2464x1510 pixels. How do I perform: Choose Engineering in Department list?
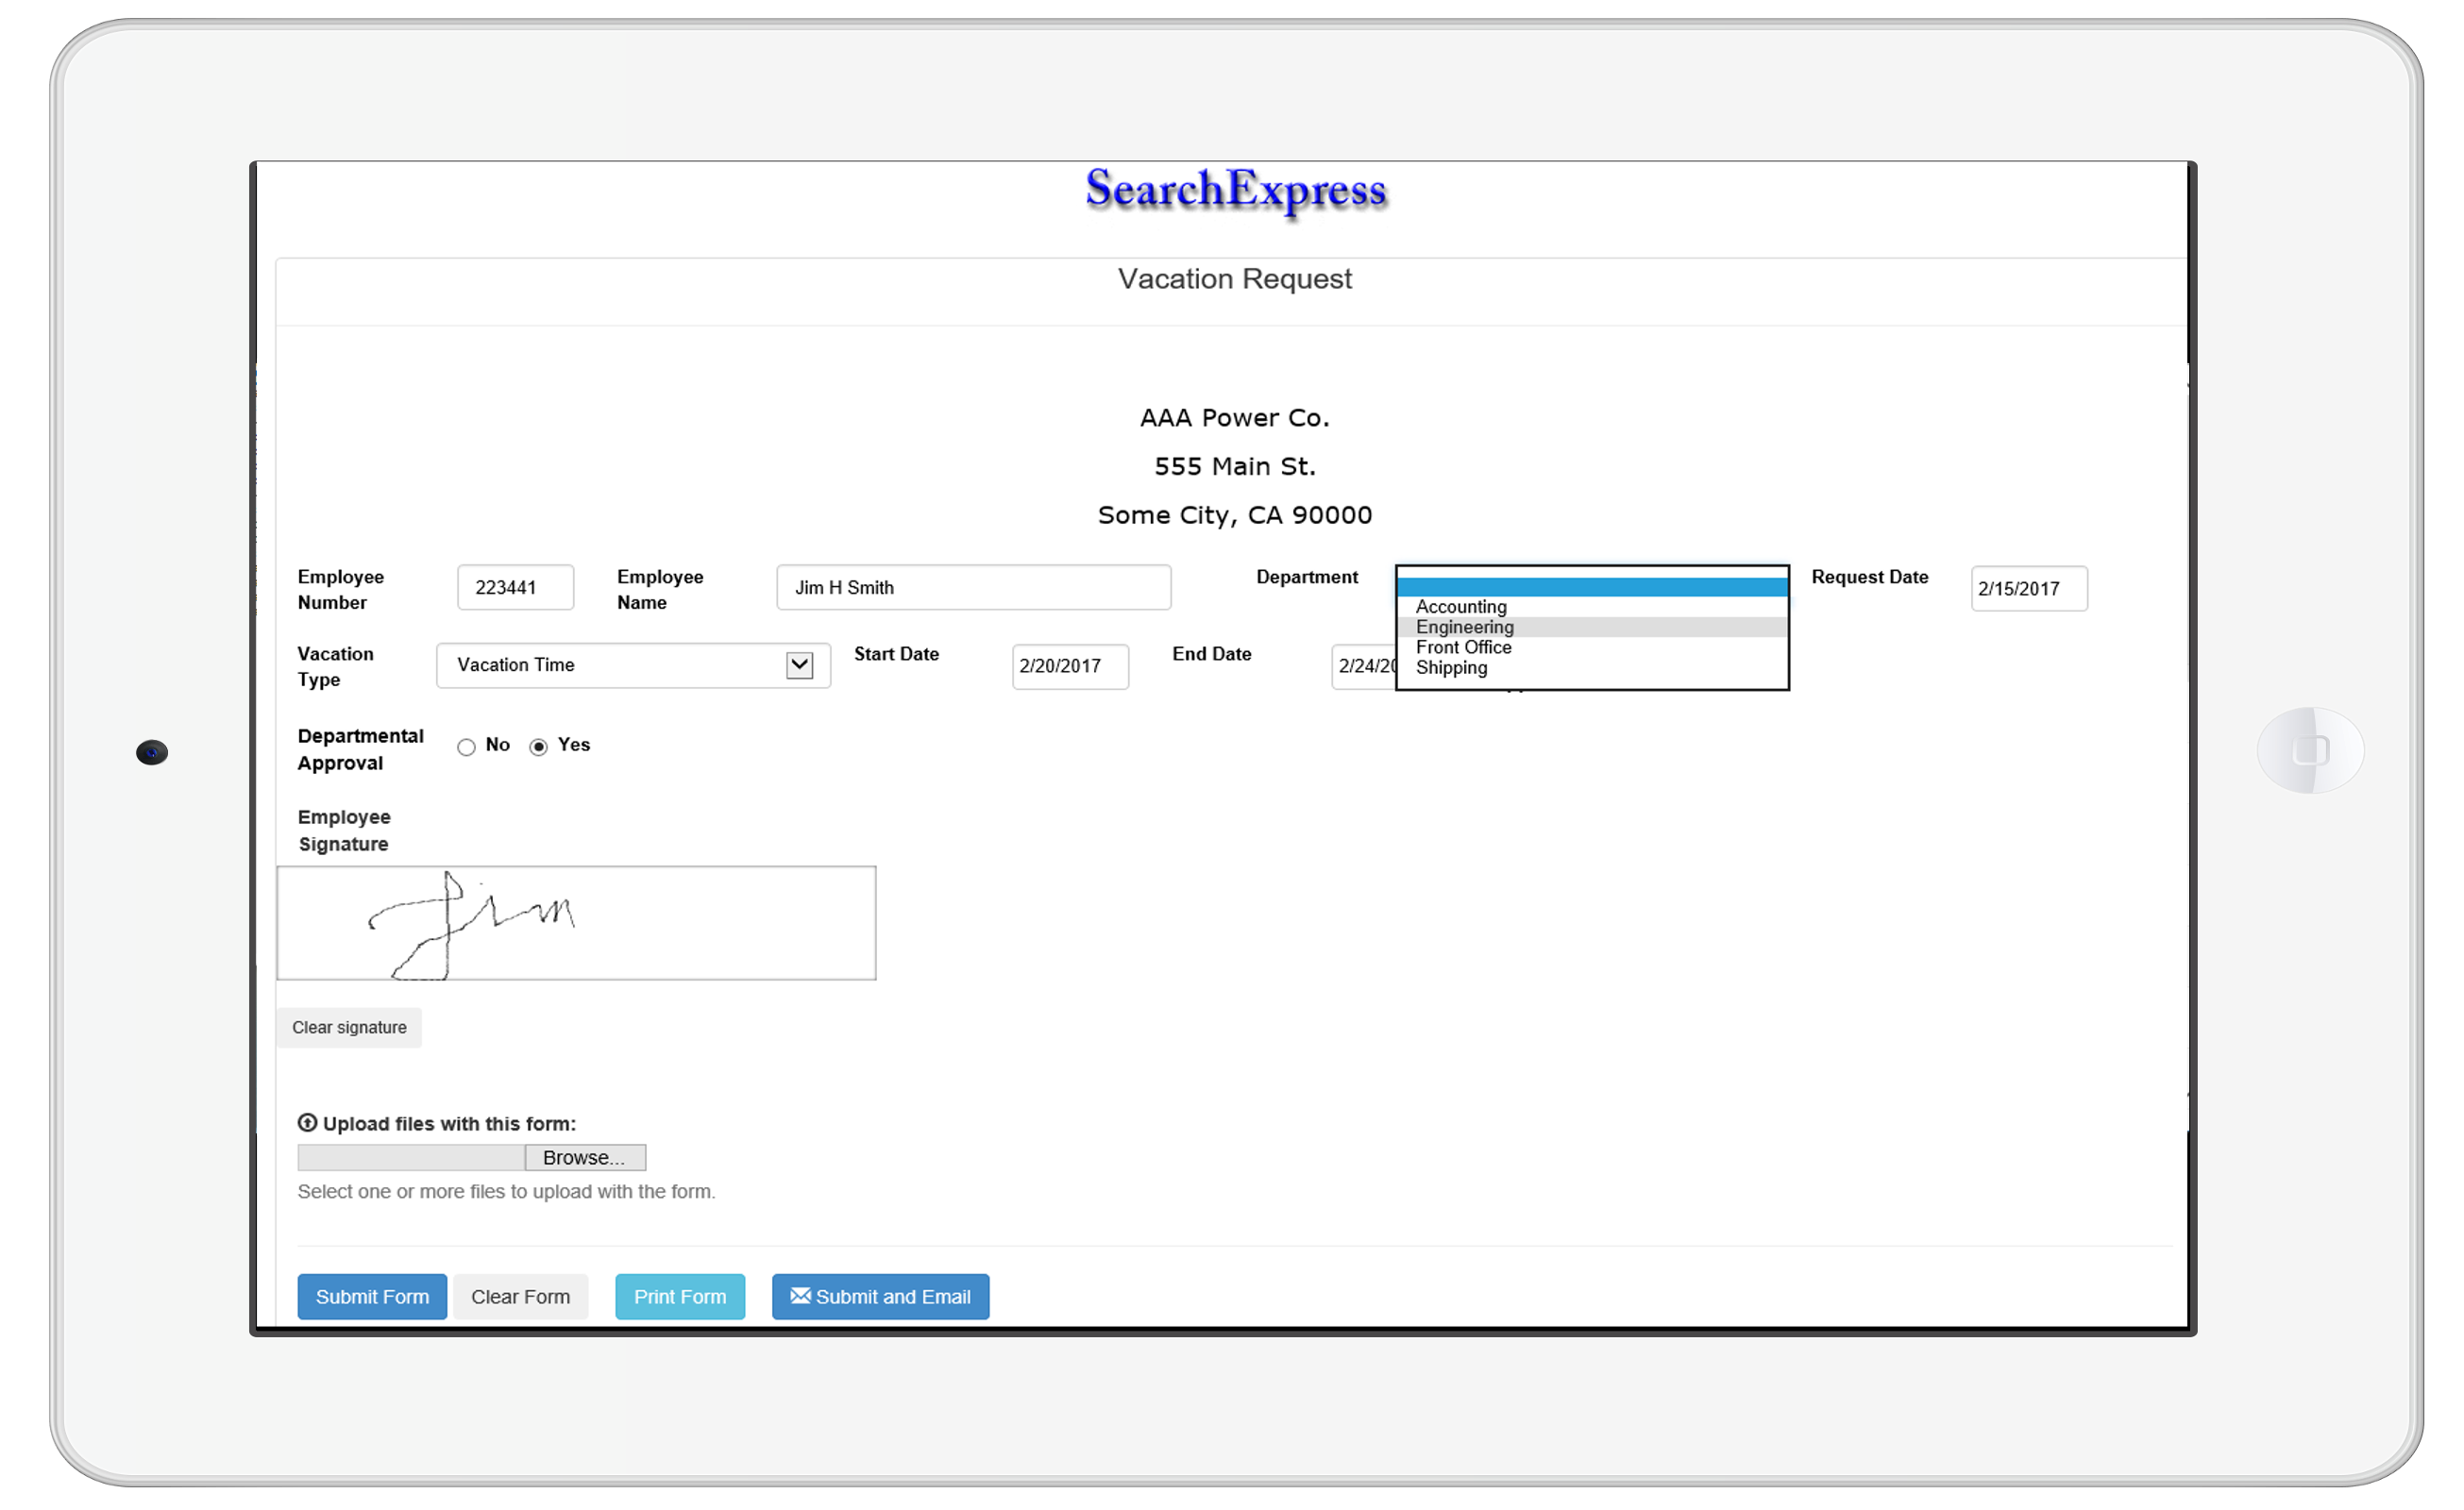(1592, 627)
